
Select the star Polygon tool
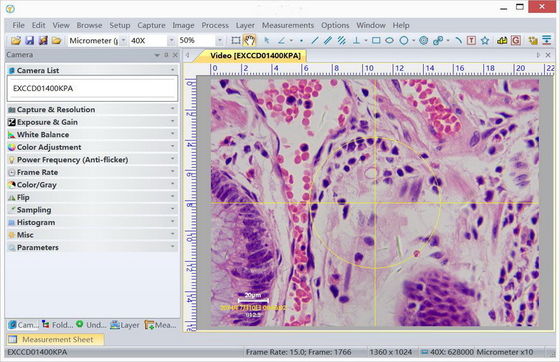click(485, 40)
